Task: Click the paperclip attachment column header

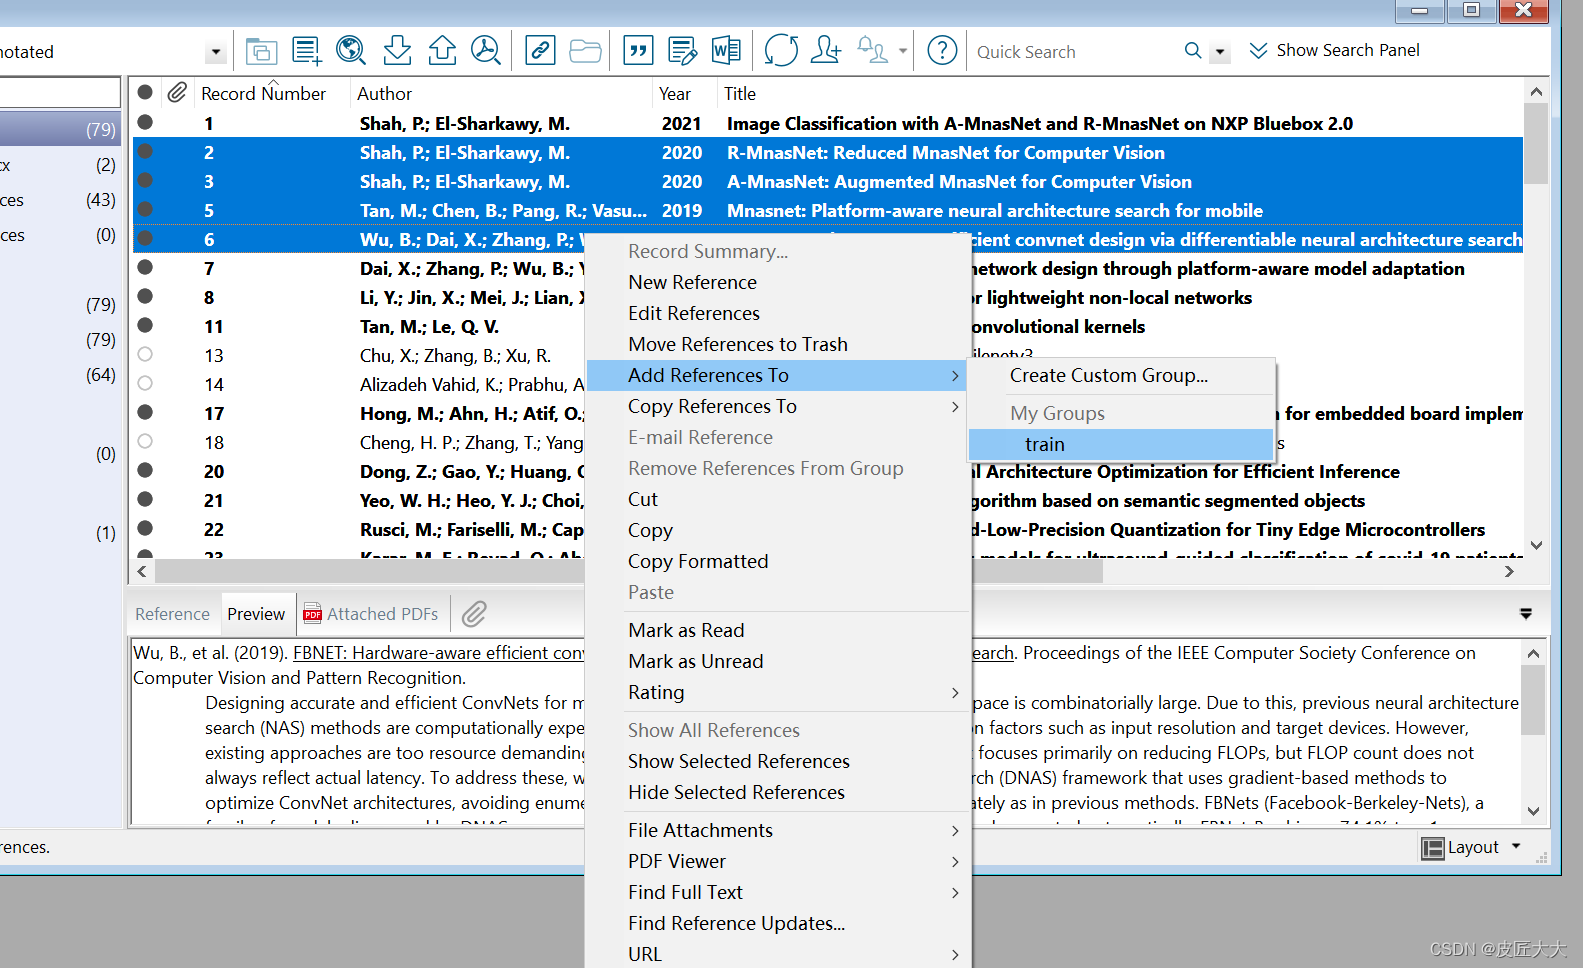Action: [177, 93]
